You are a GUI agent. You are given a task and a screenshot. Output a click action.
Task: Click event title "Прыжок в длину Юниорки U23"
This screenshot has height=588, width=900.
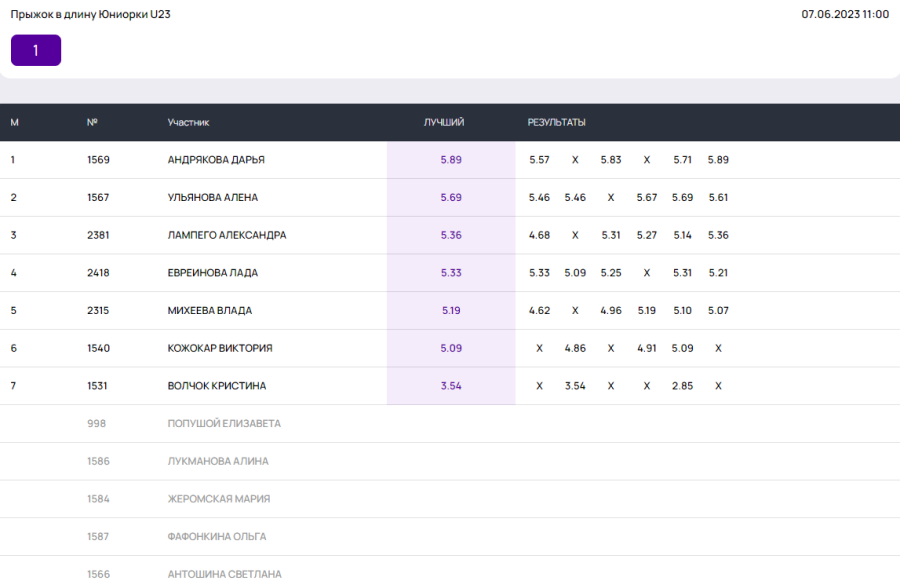pyautogui.click(x=90, y=14)
